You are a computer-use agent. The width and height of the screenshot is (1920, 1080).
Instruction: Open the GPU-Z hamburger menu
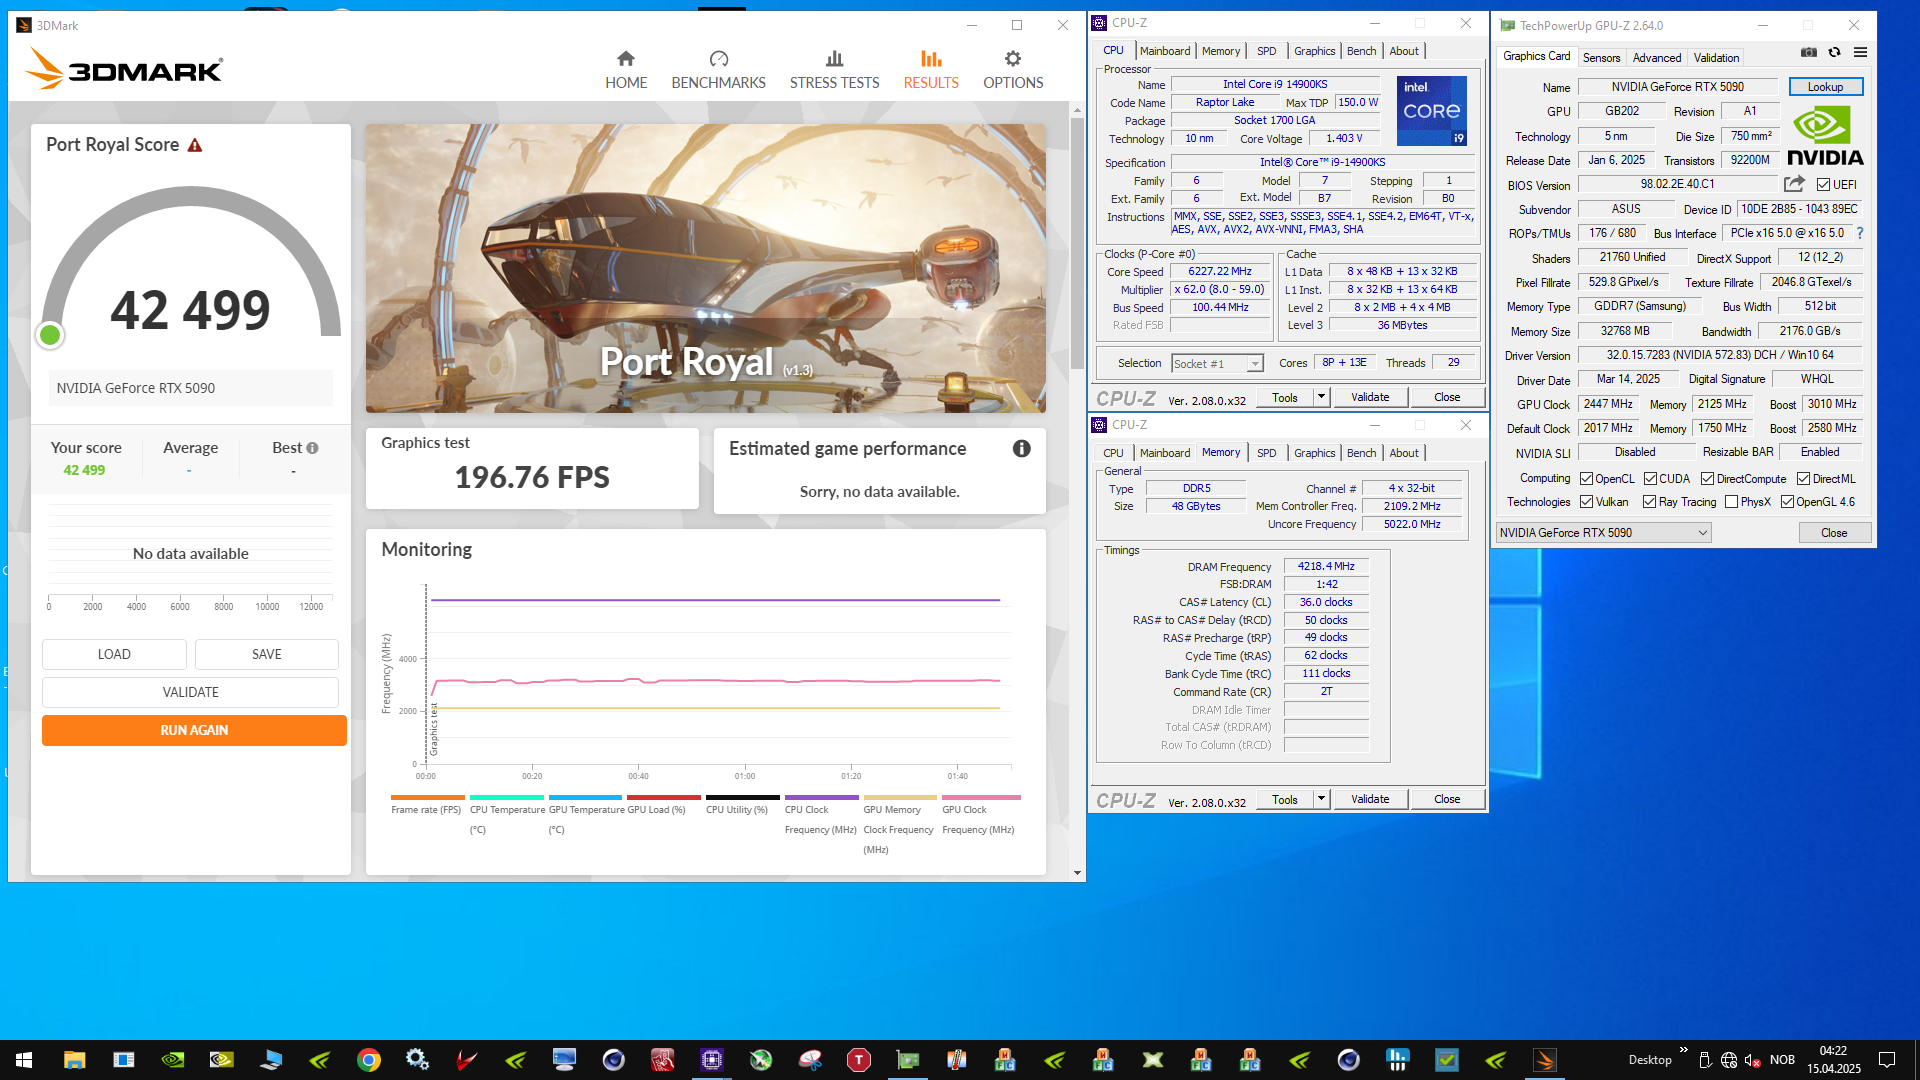(x=1860, y=52)
